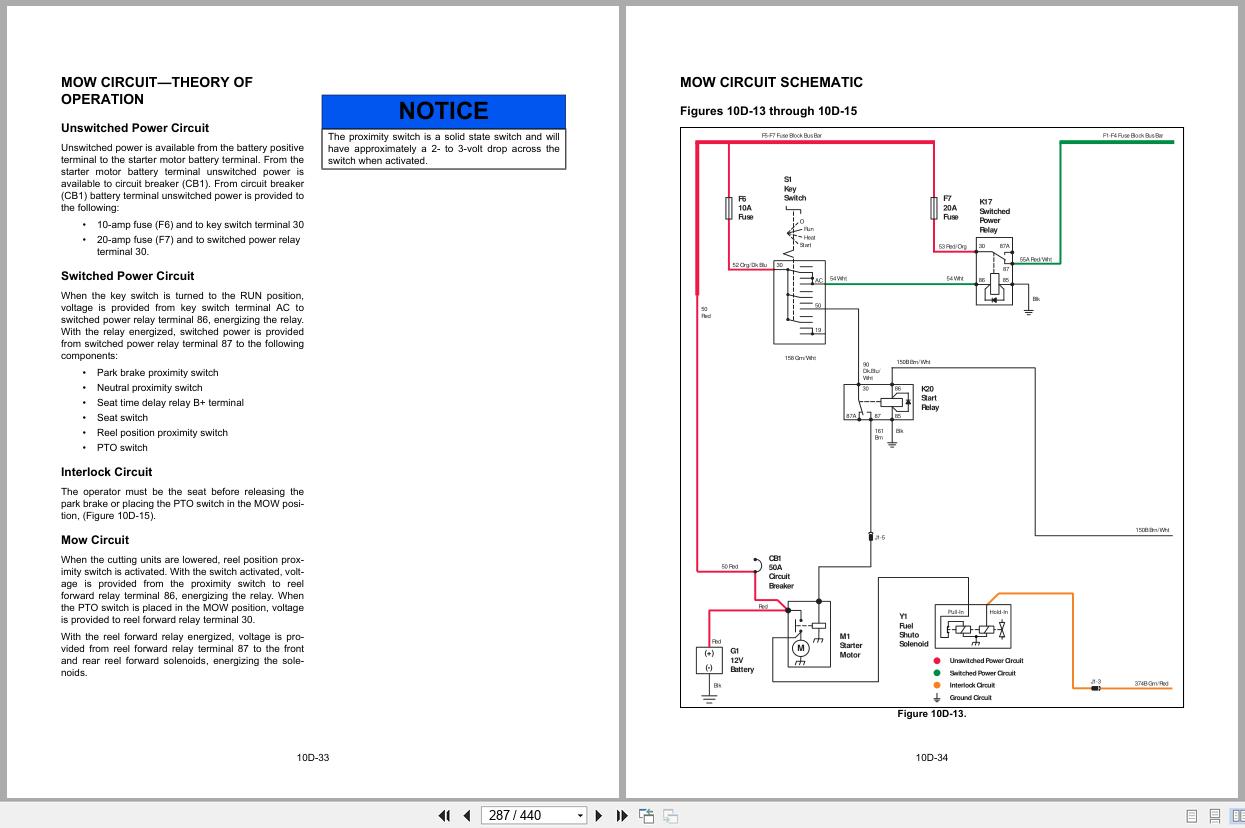Click the S1 Key Switch label

(x=794, y=189)
